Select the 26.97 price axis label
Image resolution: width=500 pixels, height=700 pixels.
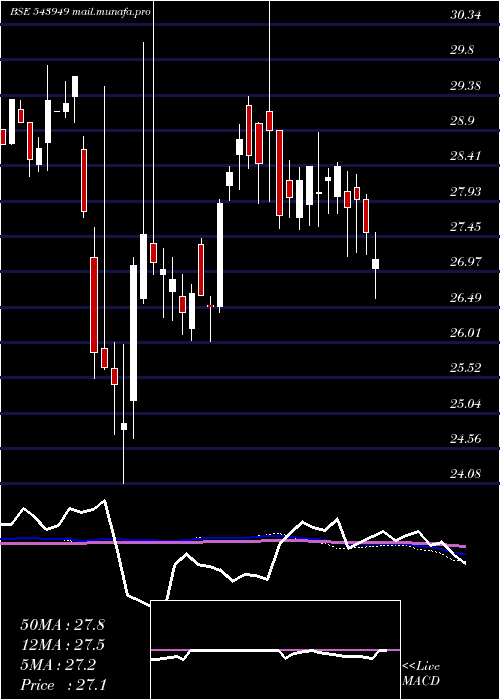click(466, 262)
